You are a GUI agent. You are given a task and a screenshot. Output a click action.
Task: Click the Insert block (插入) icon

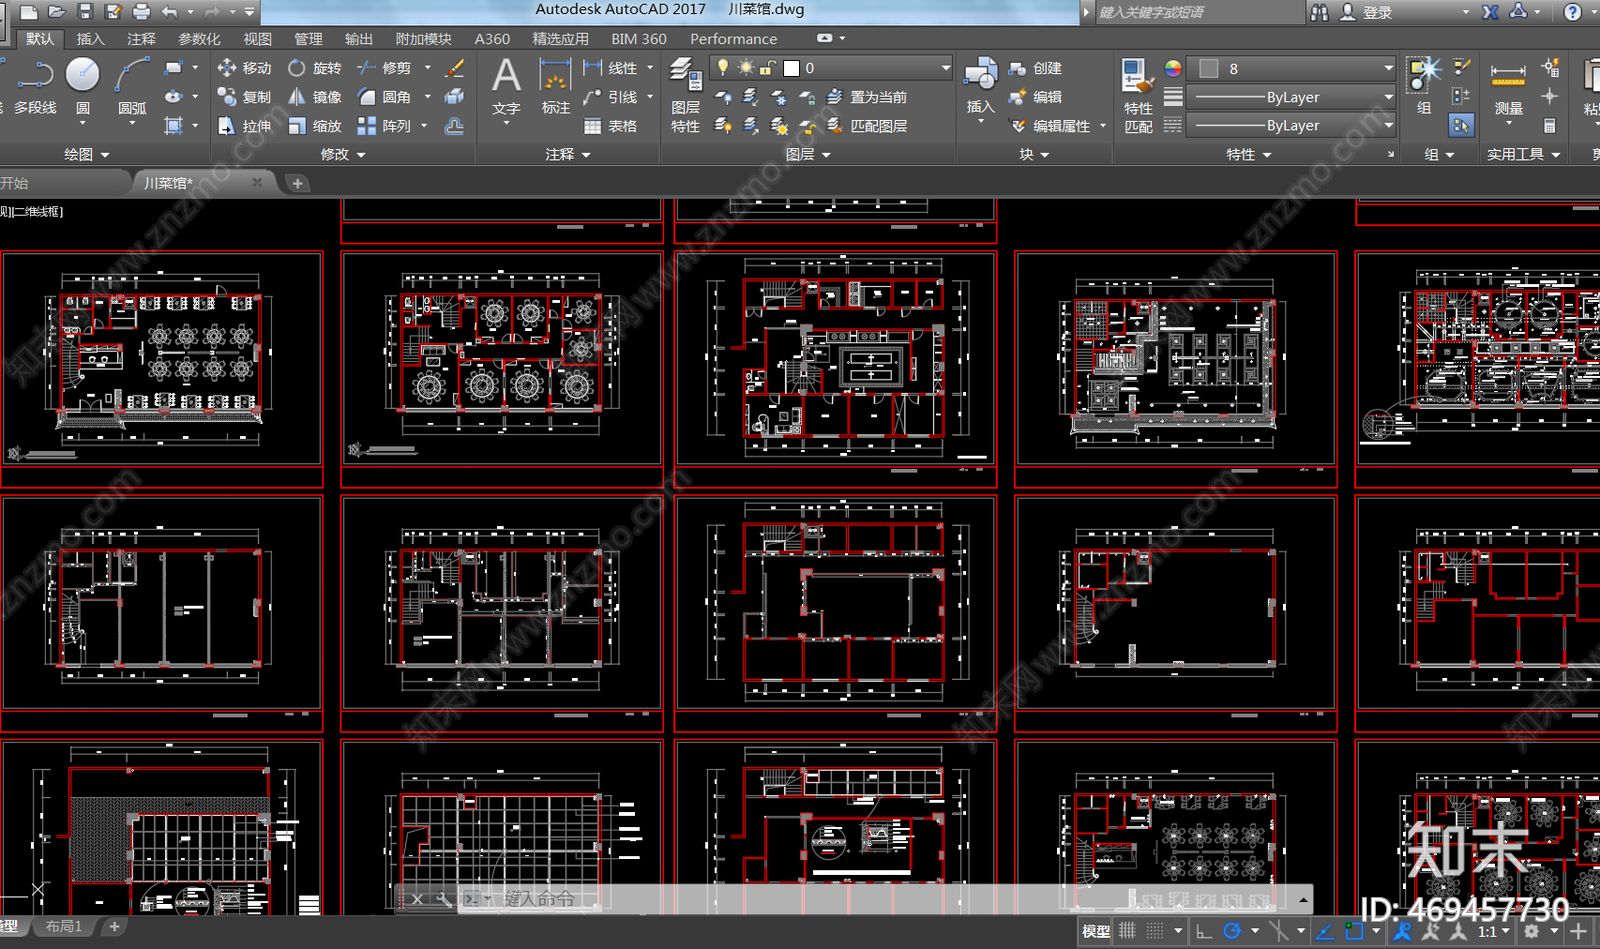tap(980, 86)
